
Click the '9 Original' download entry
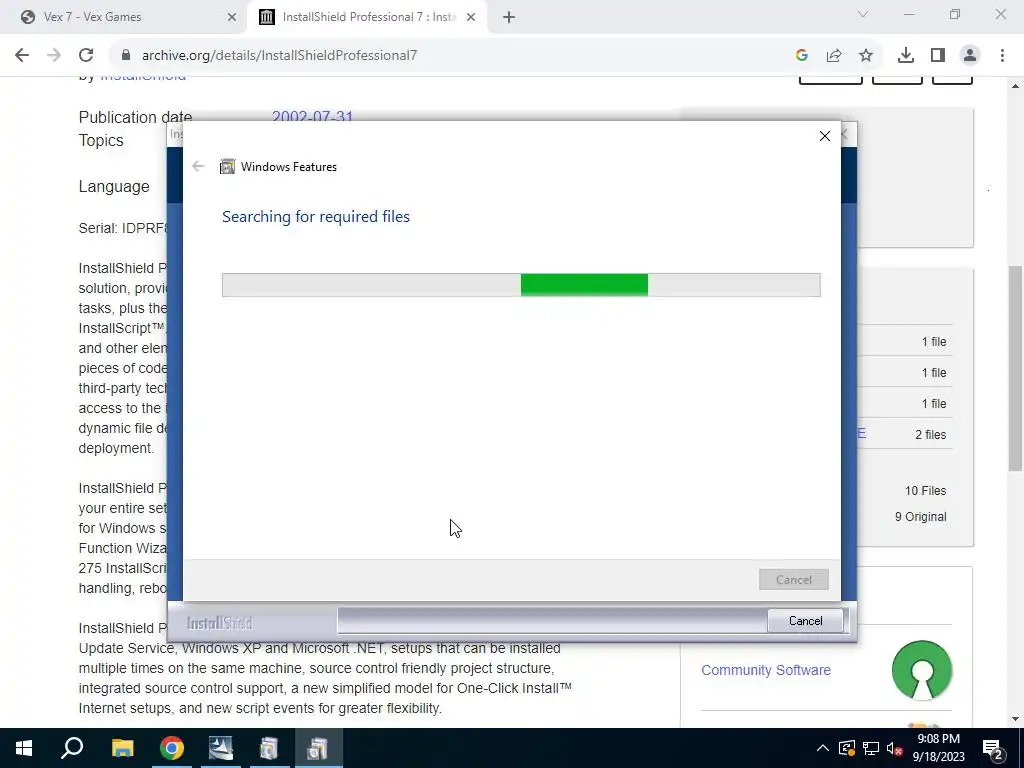[921, 517]
